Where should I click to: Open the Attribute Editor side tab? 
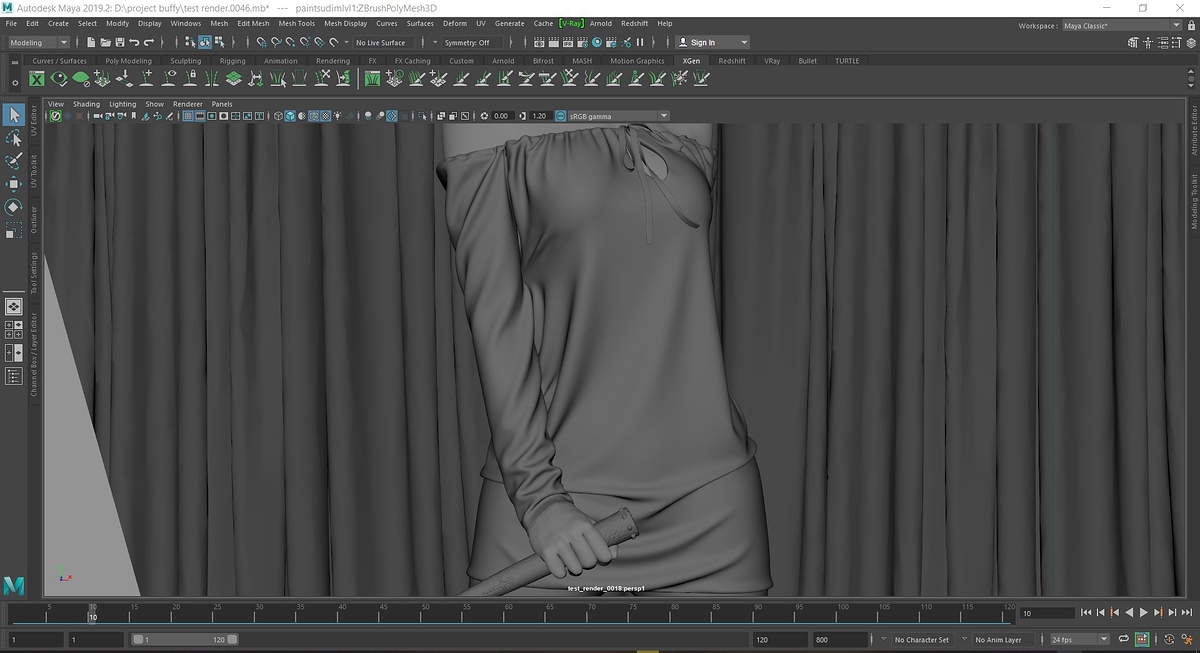[x=1194, y=131]
